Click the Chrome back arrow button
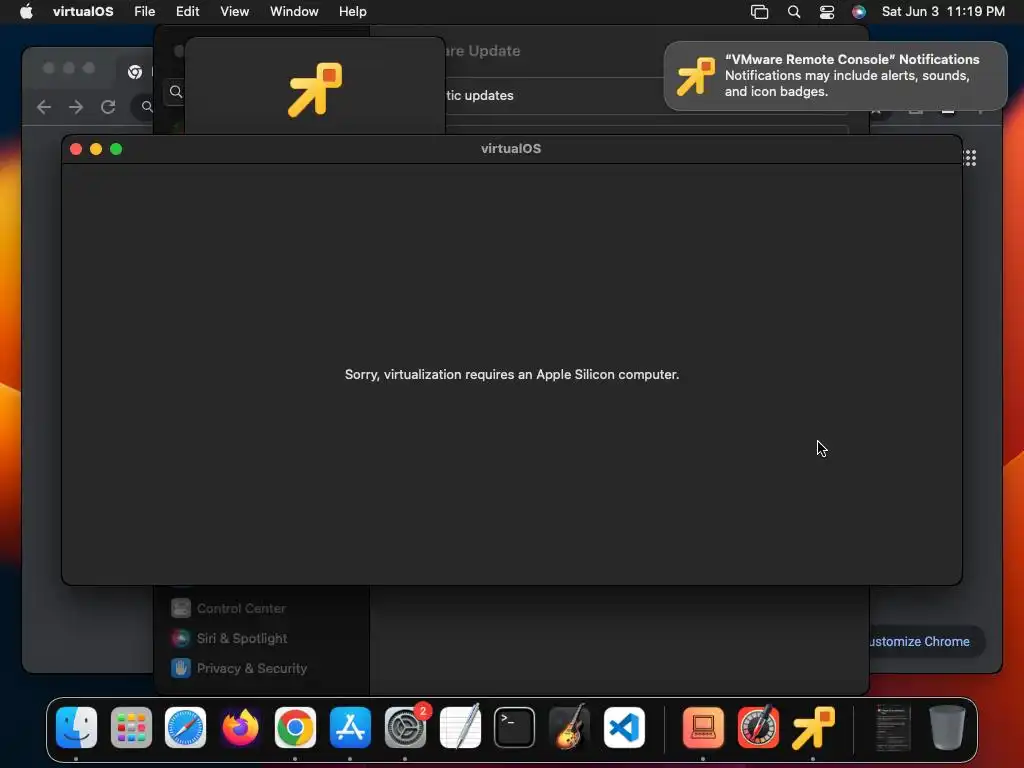 (44, 107)
